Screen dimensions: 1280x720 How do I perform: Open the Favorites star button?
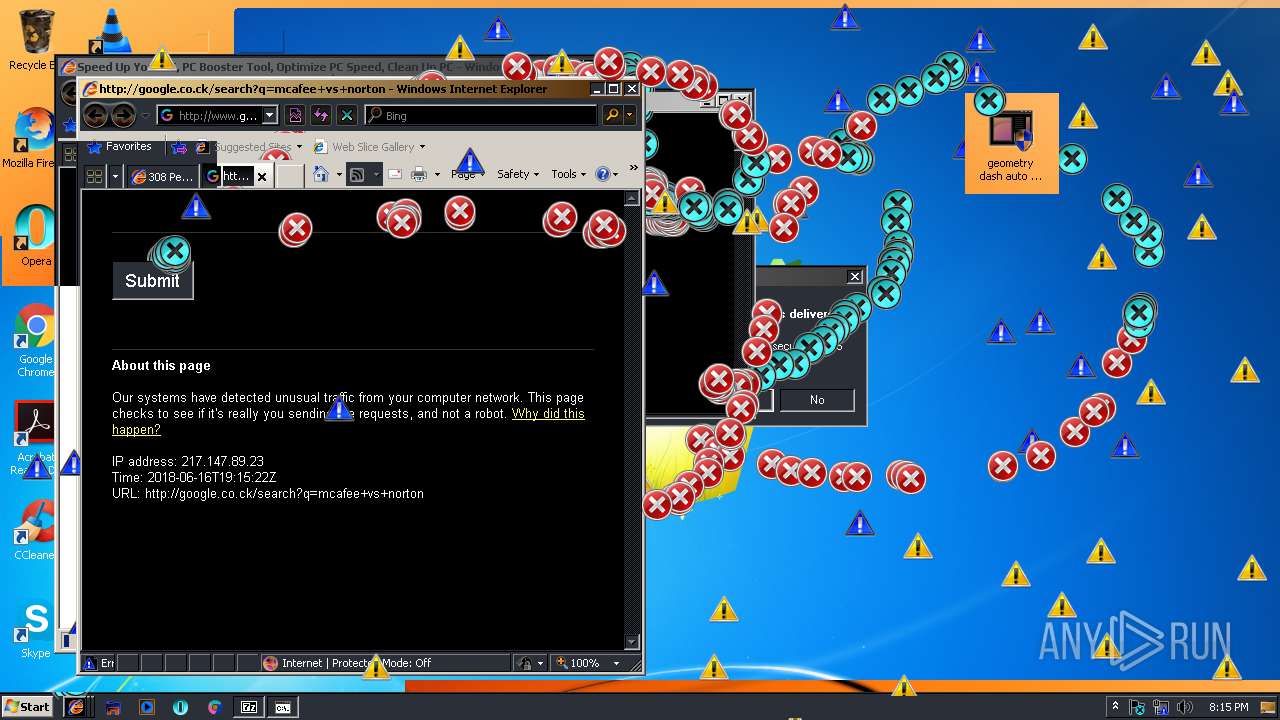[120, 147]
